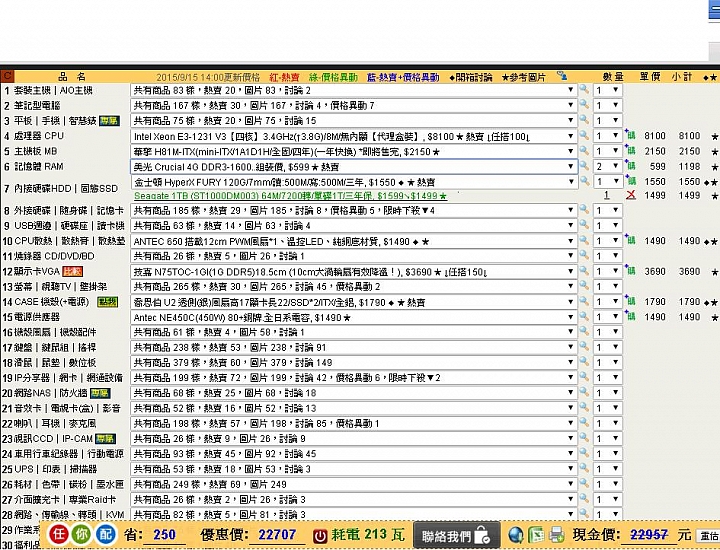Click the red power icon beside 耗電

coord(320,535)
